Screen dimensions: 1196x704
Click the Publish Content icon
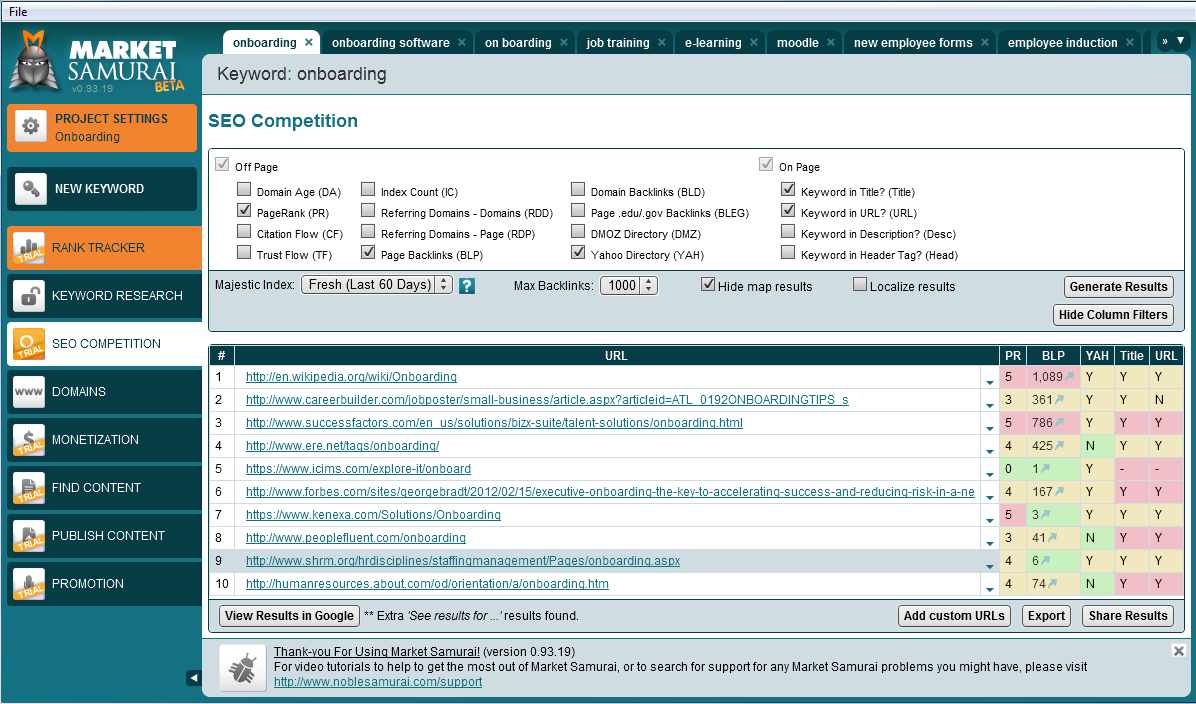[x=29, y=535]
